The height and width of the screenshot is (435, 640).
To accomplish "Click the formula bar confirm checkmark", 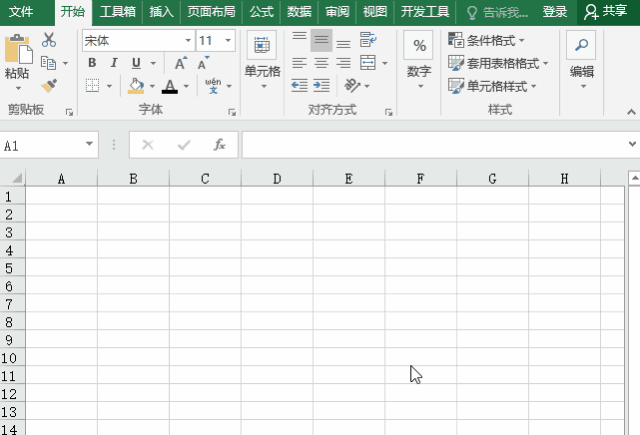I will coord(184,144).
